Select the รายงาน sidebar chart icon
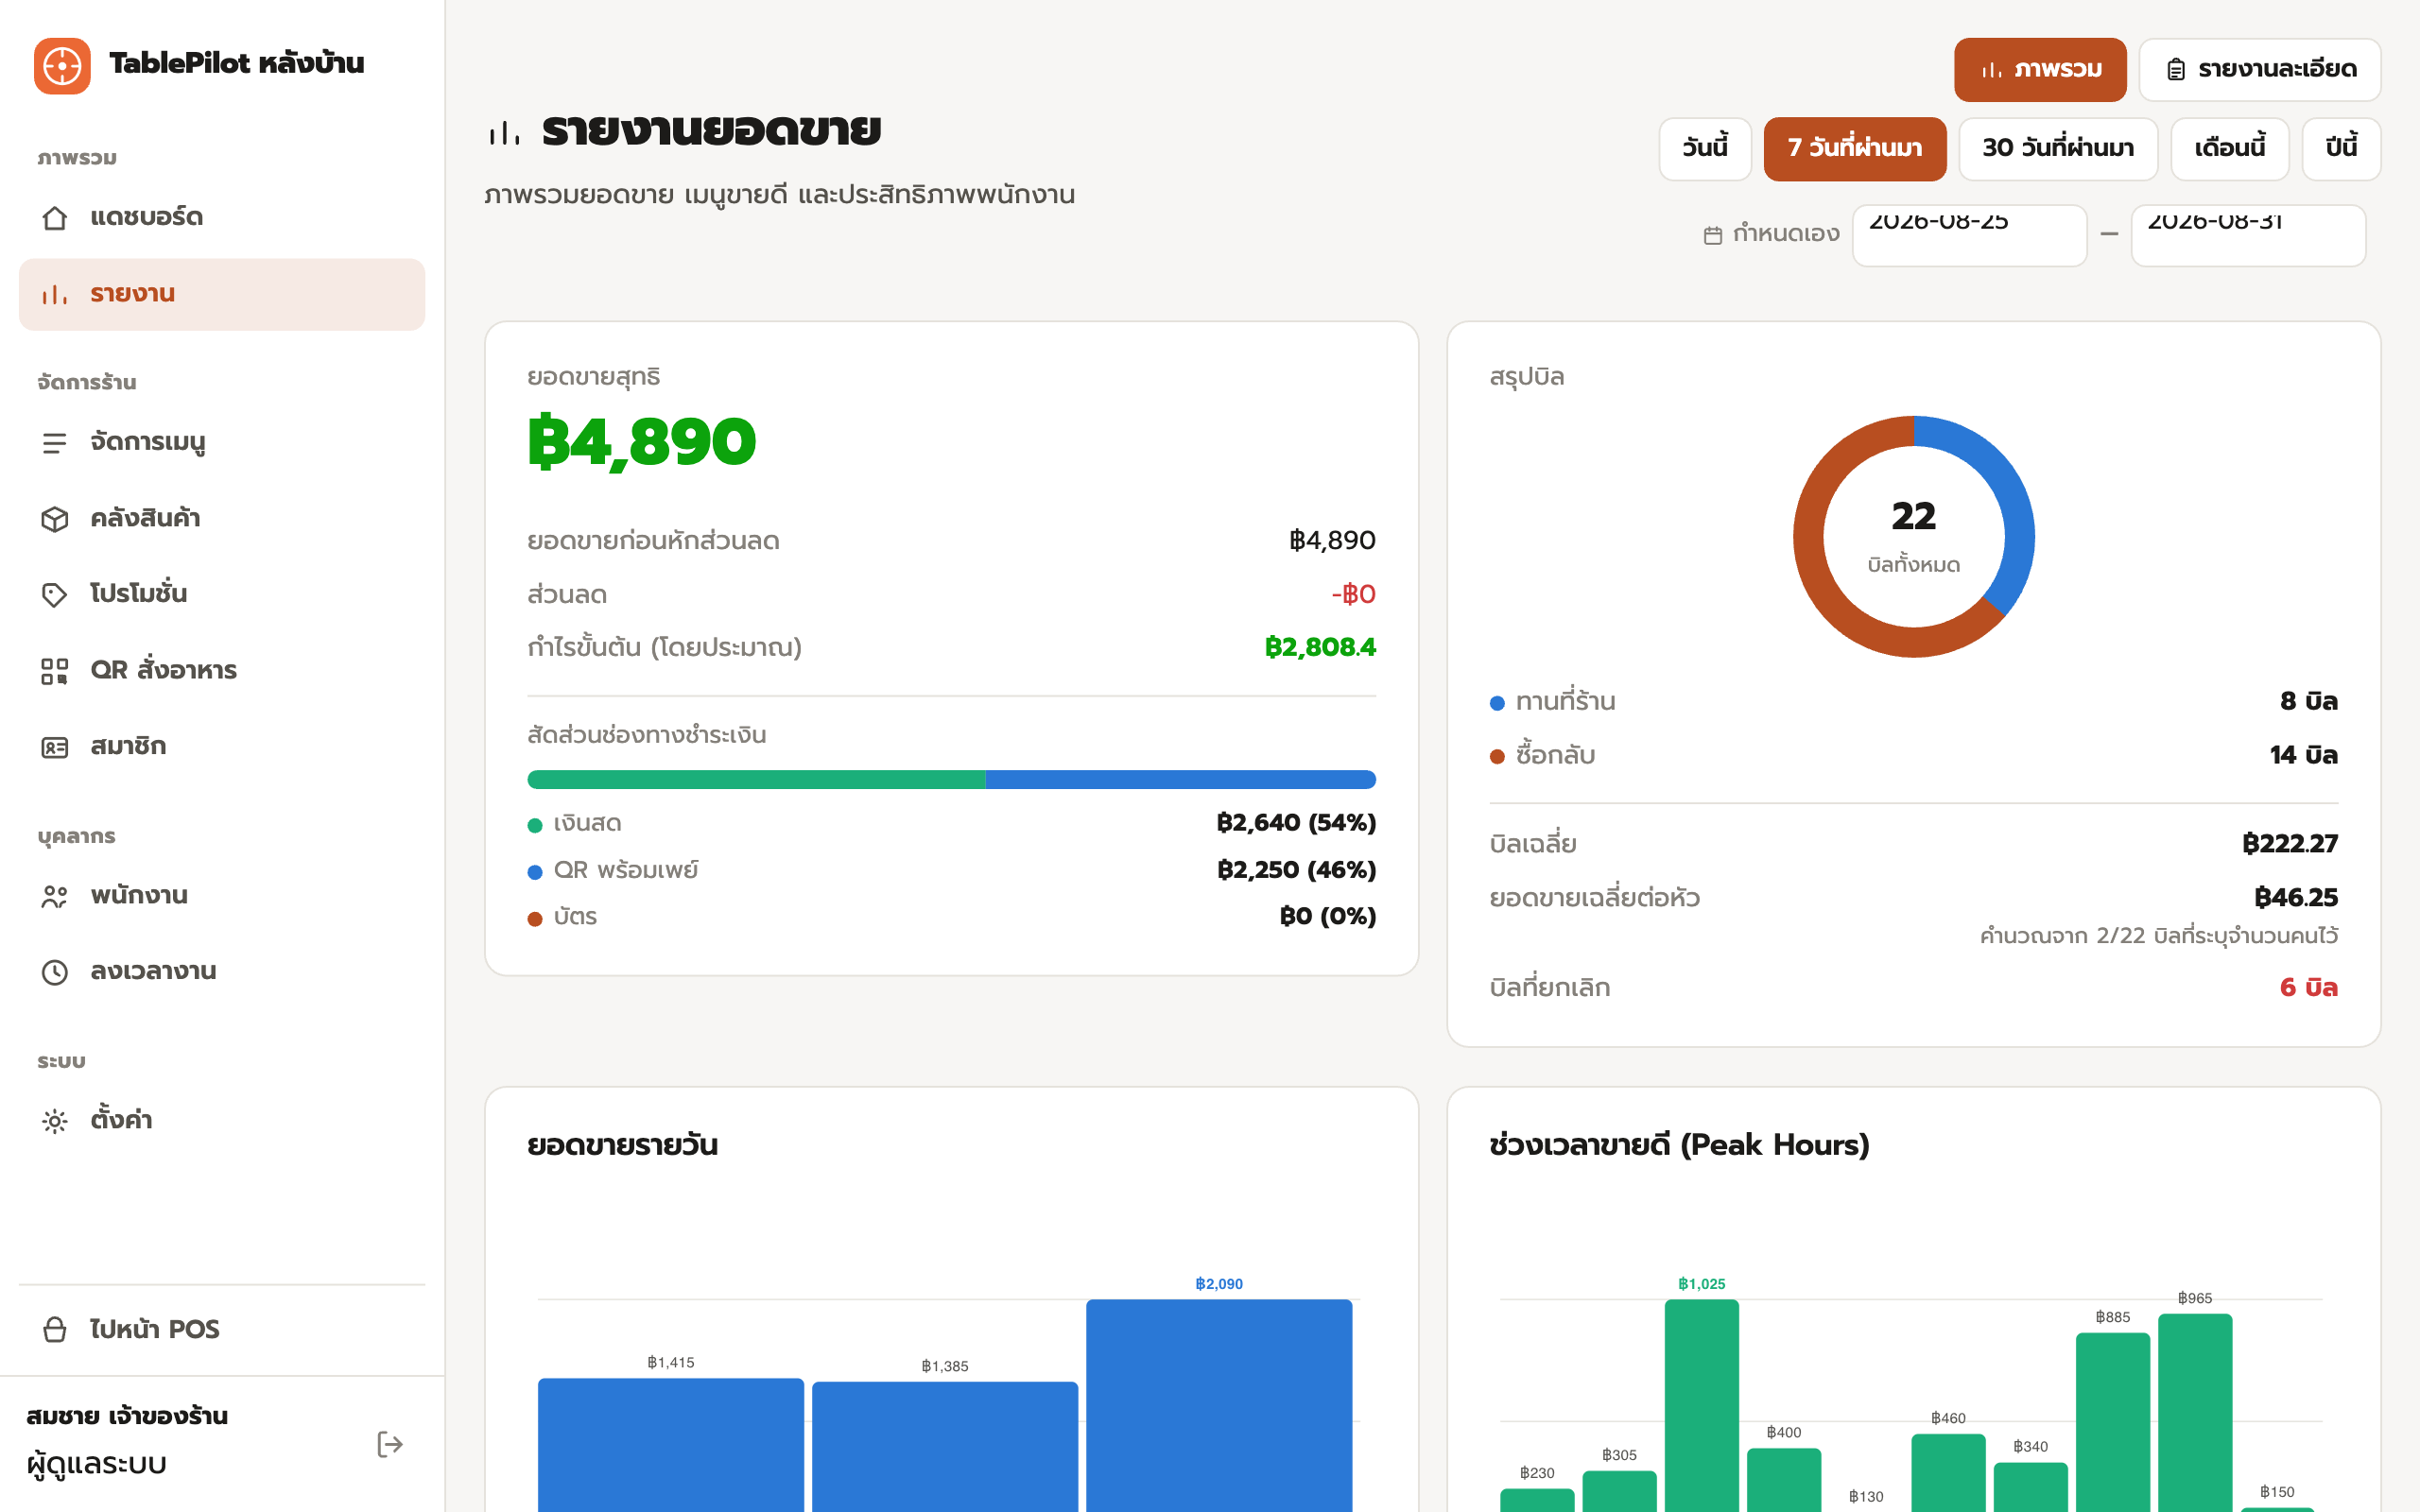This screenshot has width=2420, height=1512. (55, 295)
